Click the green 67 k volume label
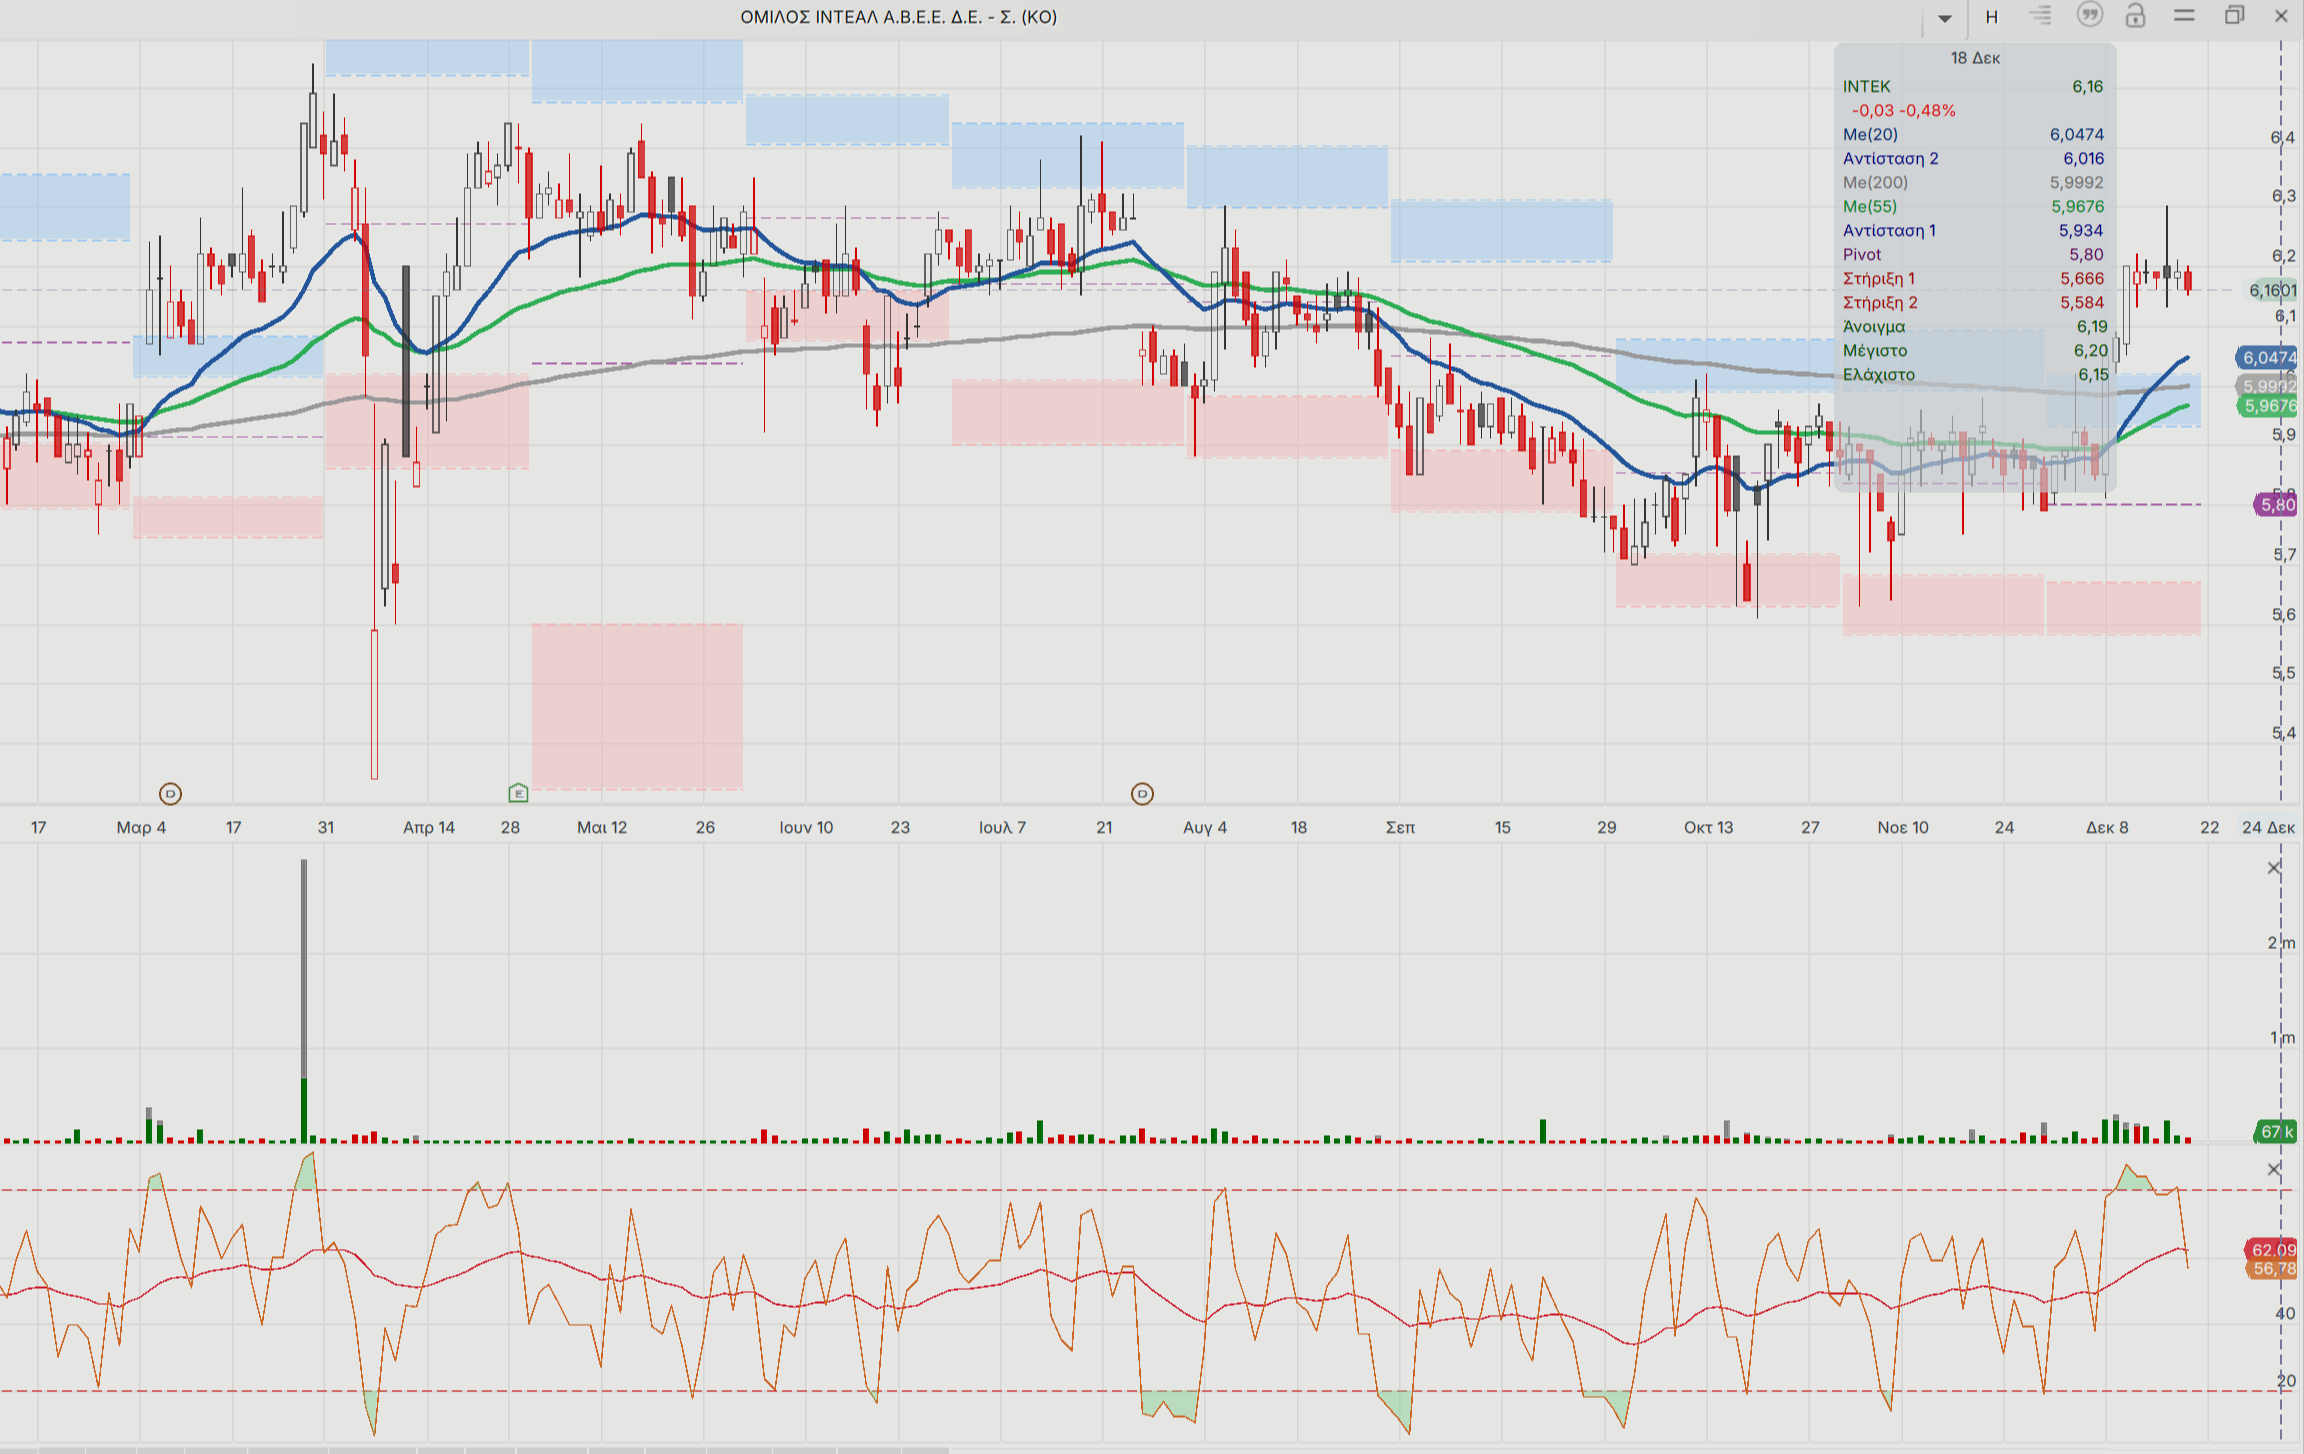This screenshot has width=2304, height=1454. point(2276,1132)
